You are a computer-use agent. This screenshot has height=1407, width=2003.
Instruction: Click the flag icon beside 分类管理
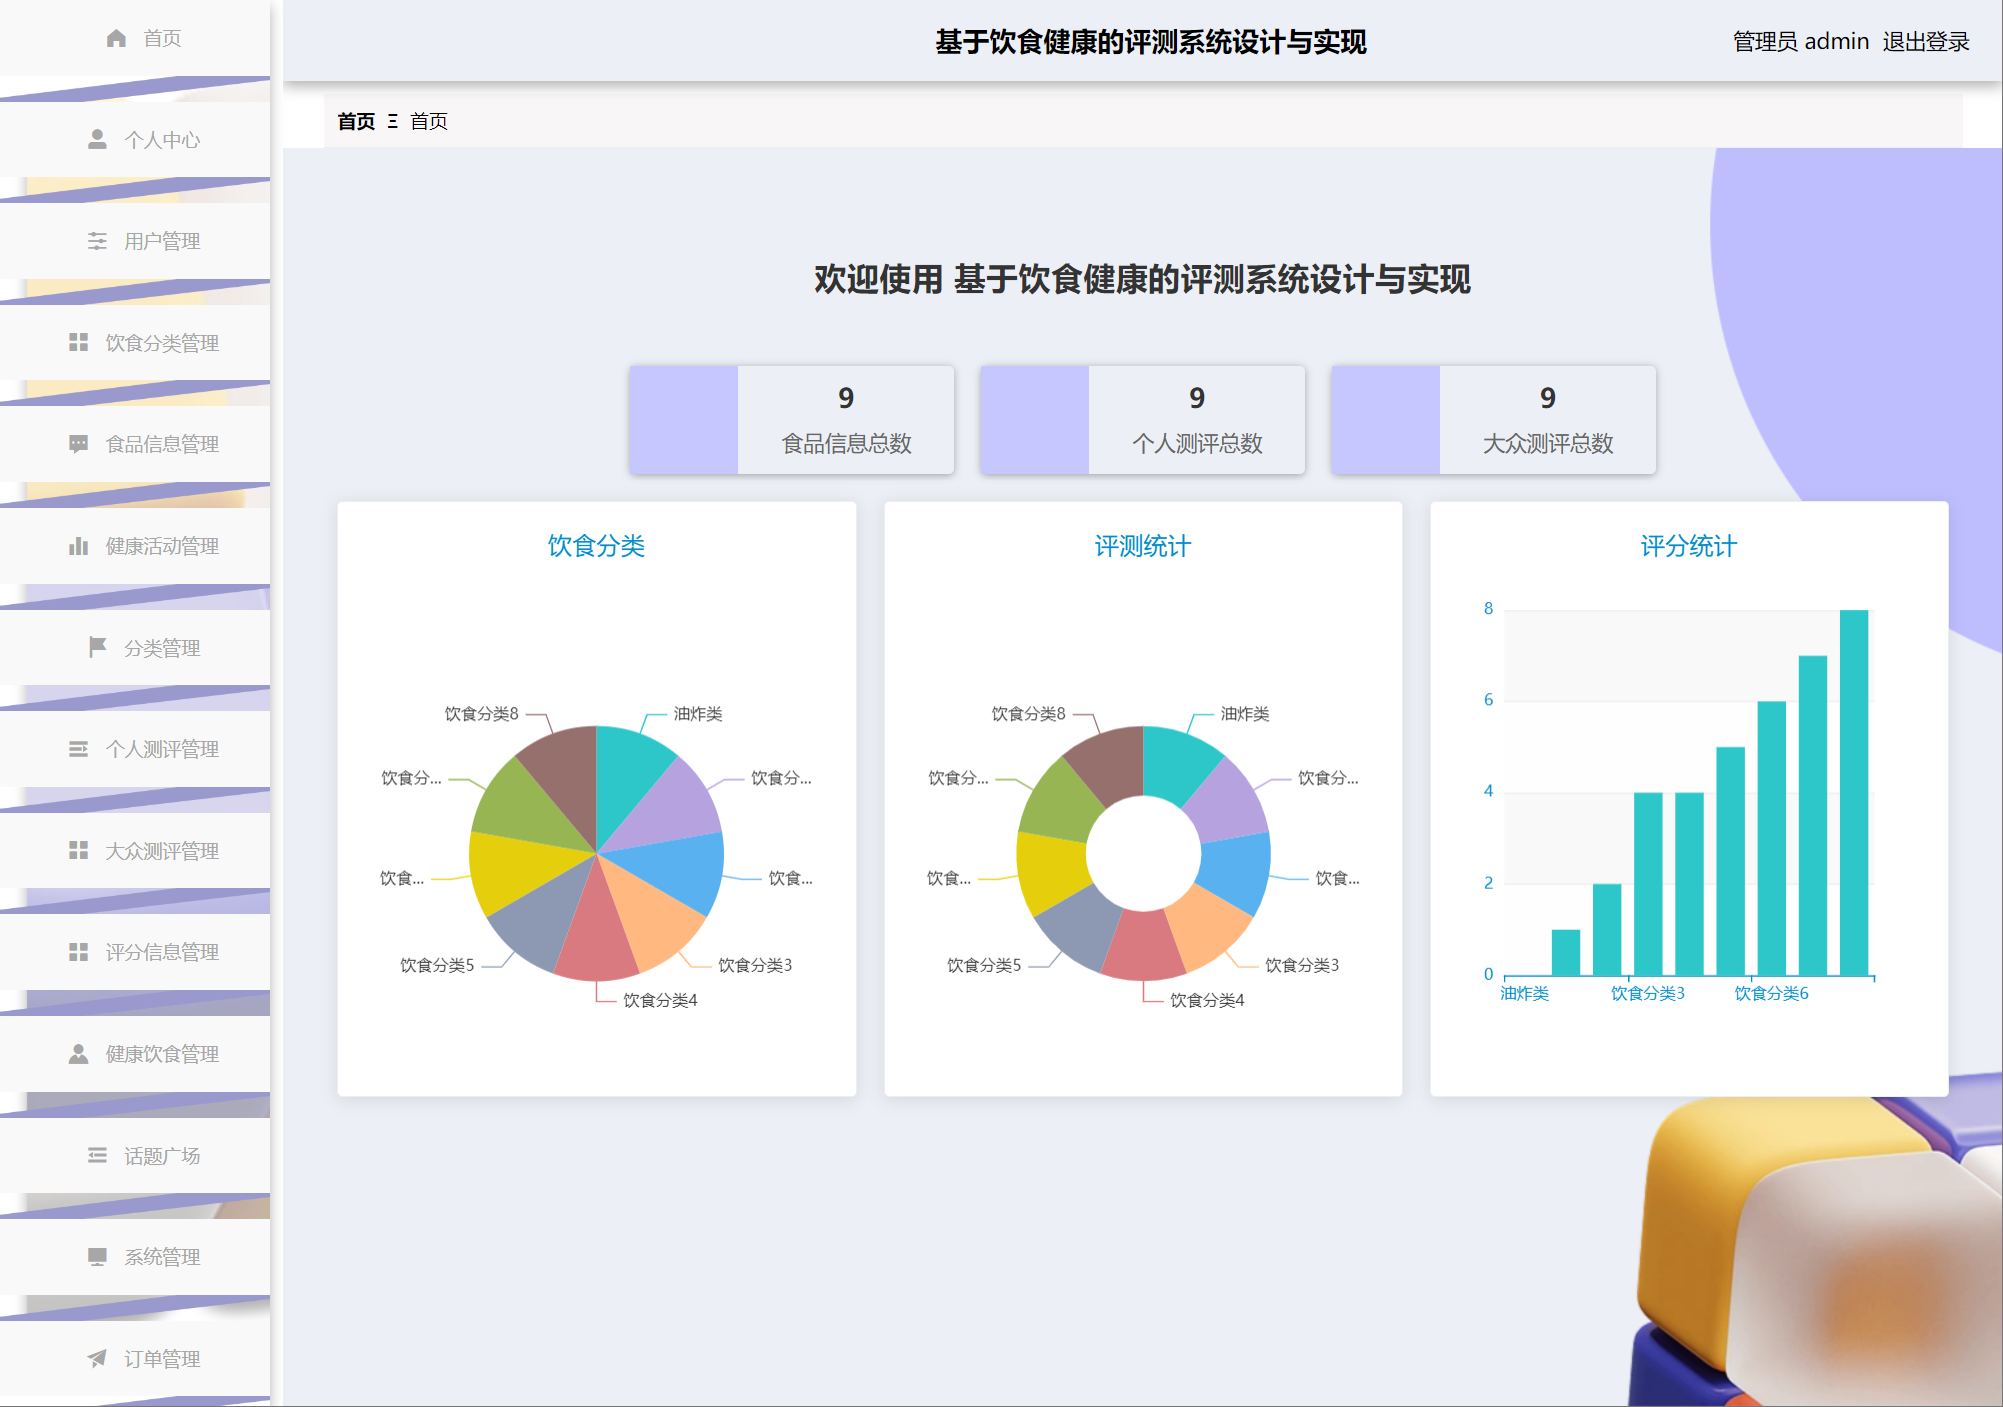coord(97,647)
